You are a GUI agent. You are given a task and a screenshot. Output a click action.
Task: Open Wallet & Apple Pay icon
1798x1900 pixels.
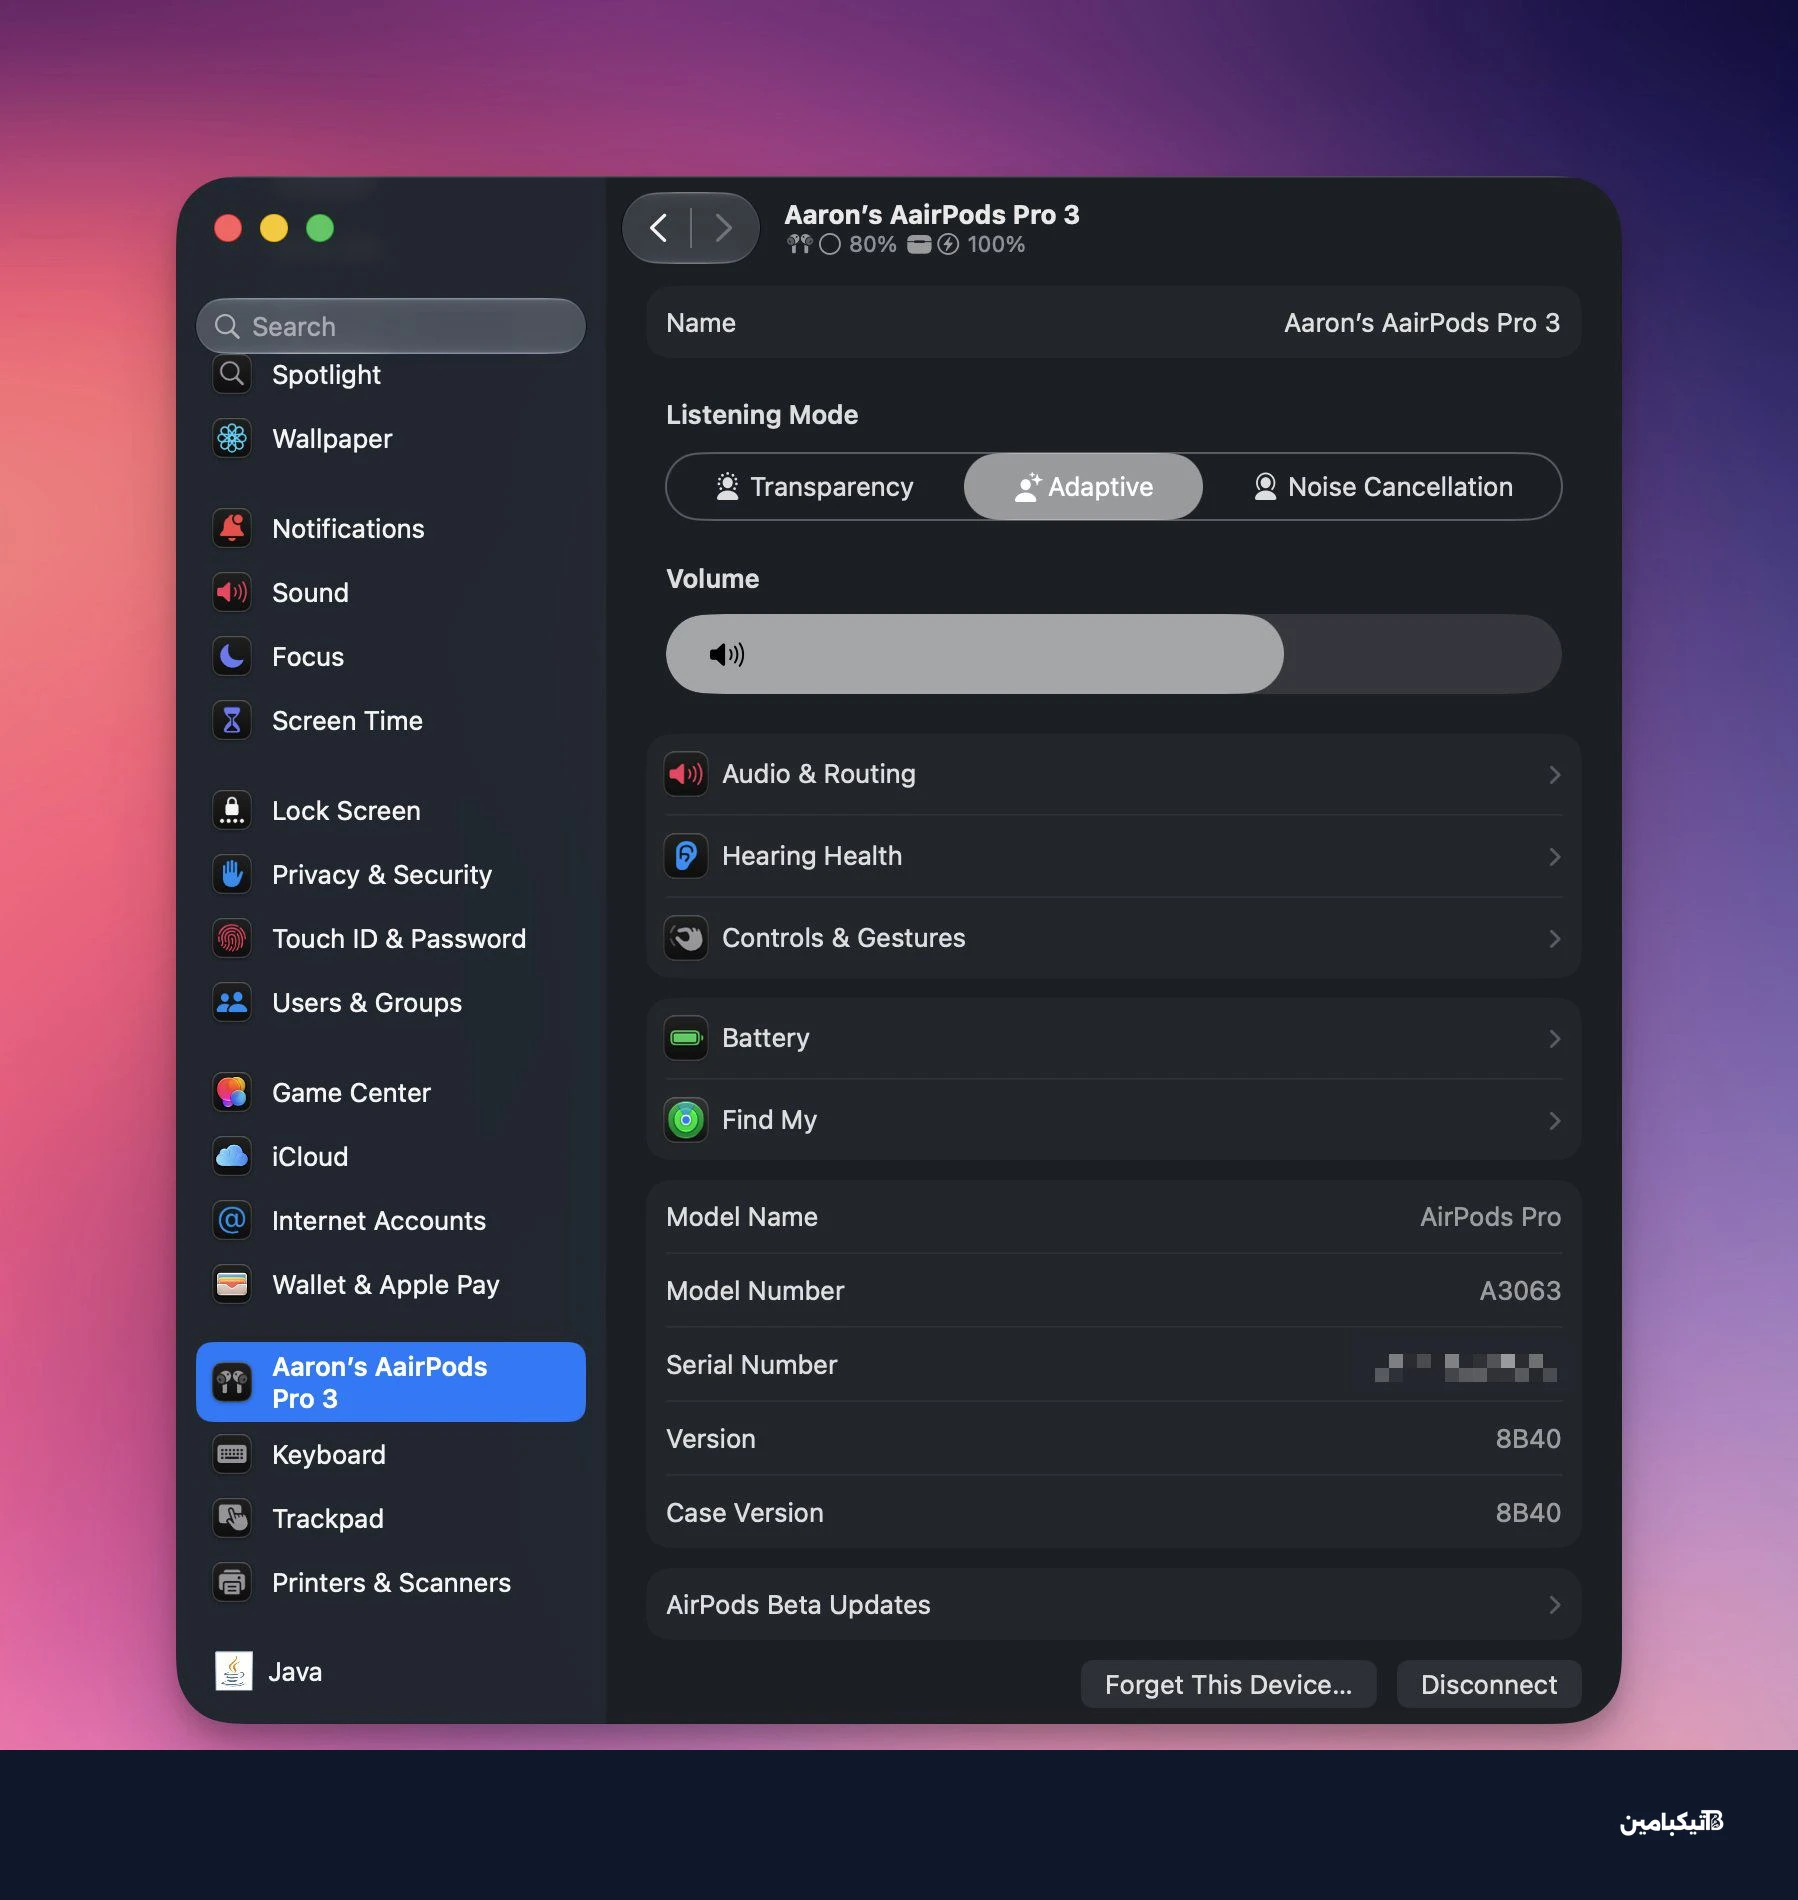click(232, 1284)
